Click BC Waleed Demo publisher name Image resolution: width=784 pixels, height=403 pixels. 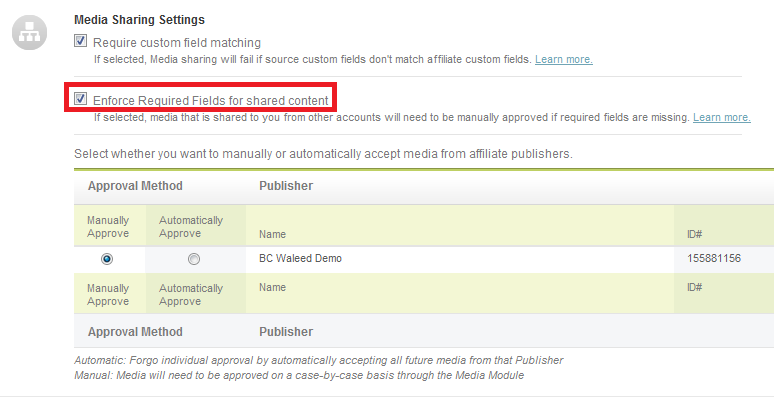(300, 258)
